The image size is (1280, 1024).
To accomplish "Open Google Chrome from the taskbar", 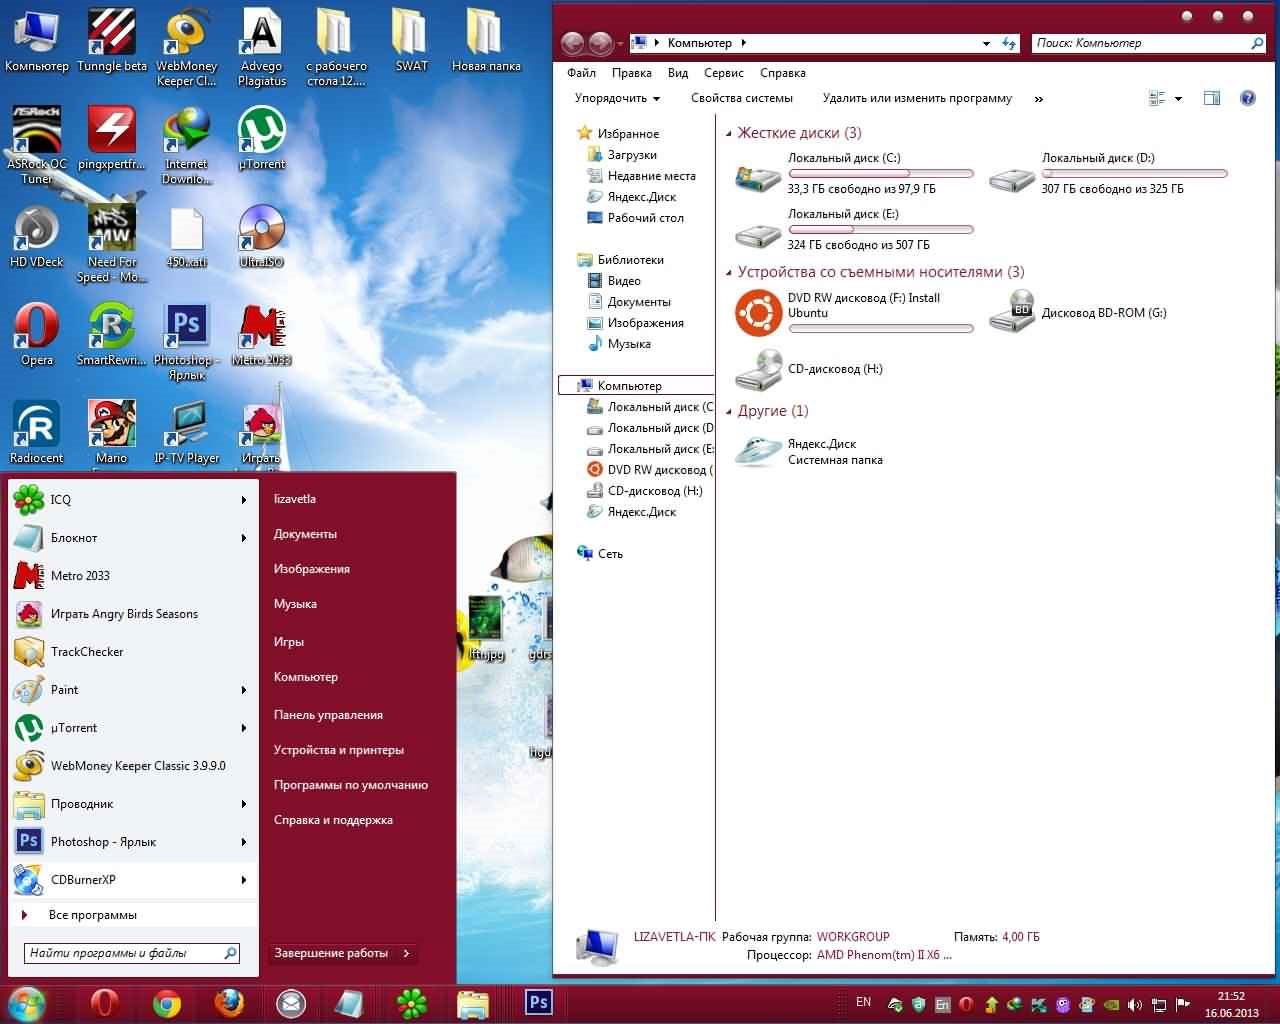I will click(167, 1002).
